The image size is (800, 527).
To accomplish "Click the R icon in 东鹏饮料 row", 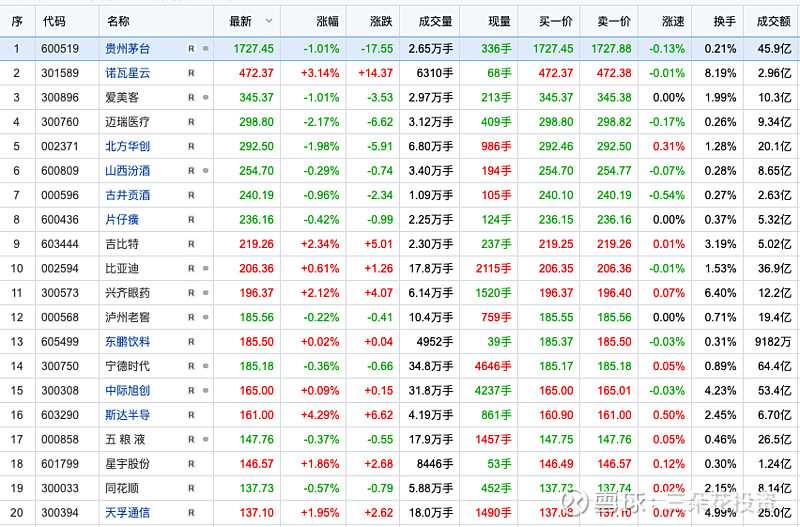I will point(191,342).
